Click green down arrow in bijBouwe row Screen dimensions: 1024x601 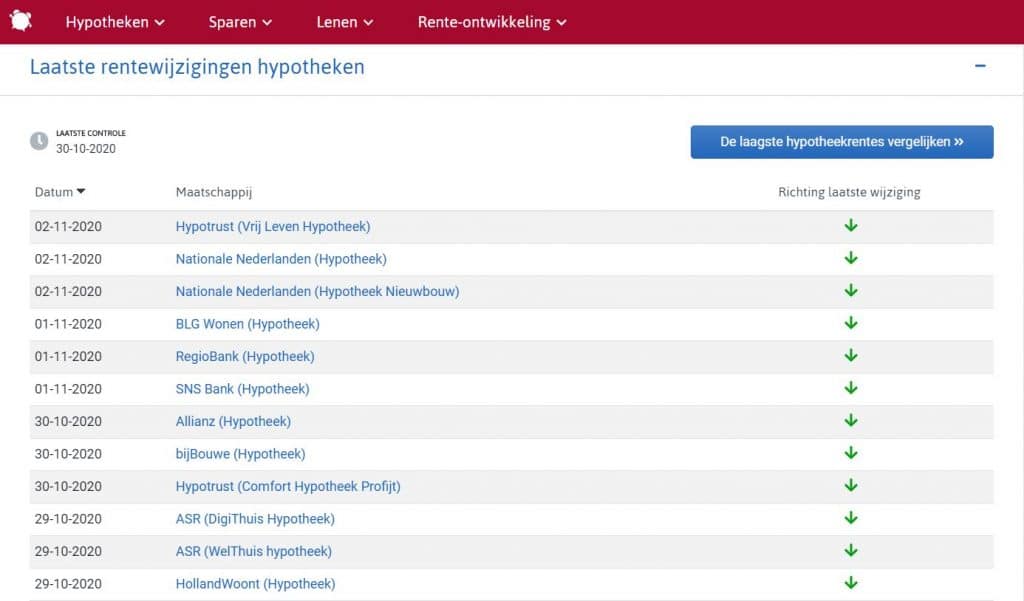pyautogui.click(x=850, y=453)
